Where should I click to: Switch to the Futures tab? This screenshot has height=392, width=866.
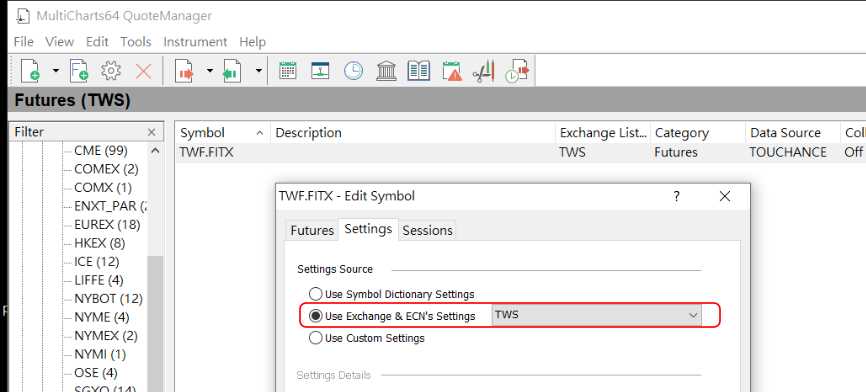(312, 230)
